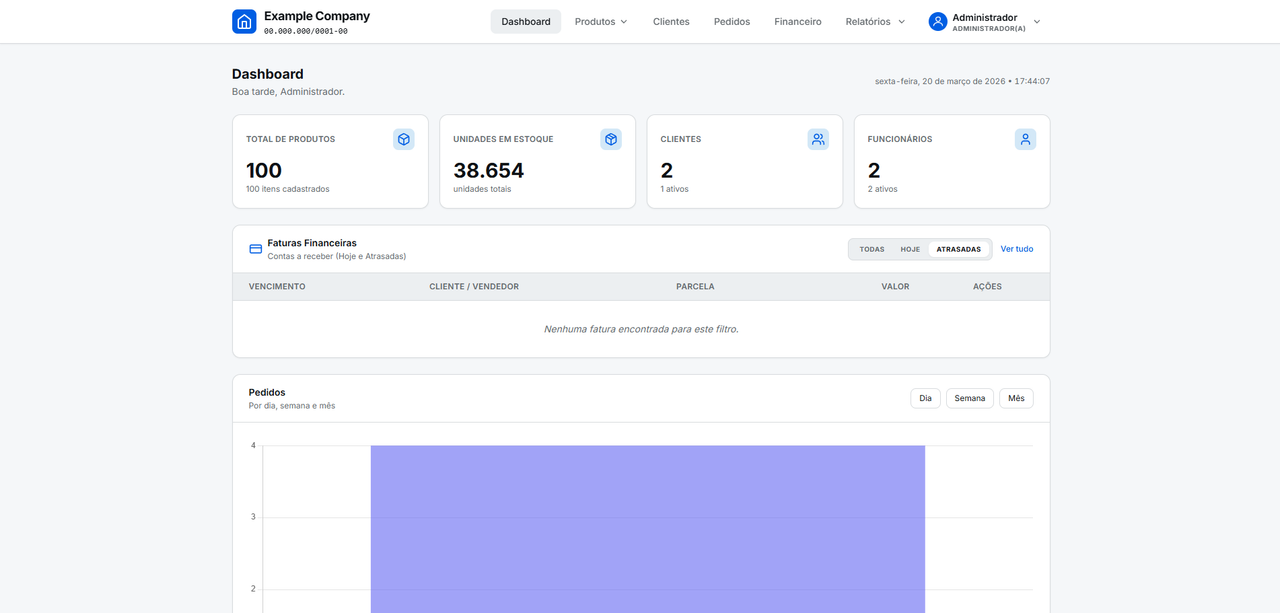Click the box icon in Unidades em Estoque card

click(611, 139)
